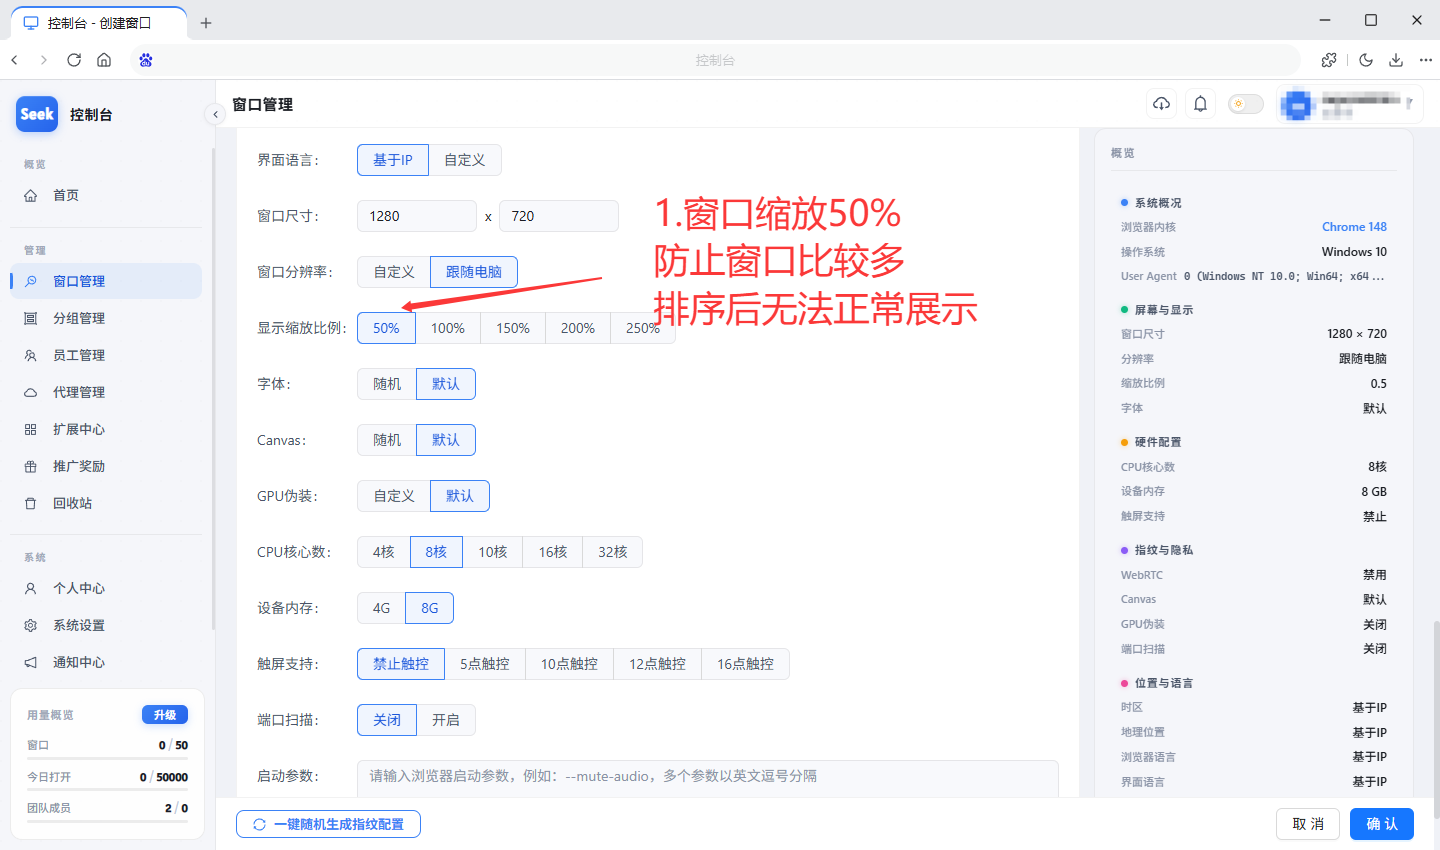
Task: Open the browser downloads icon
Action: (1396, 60)
